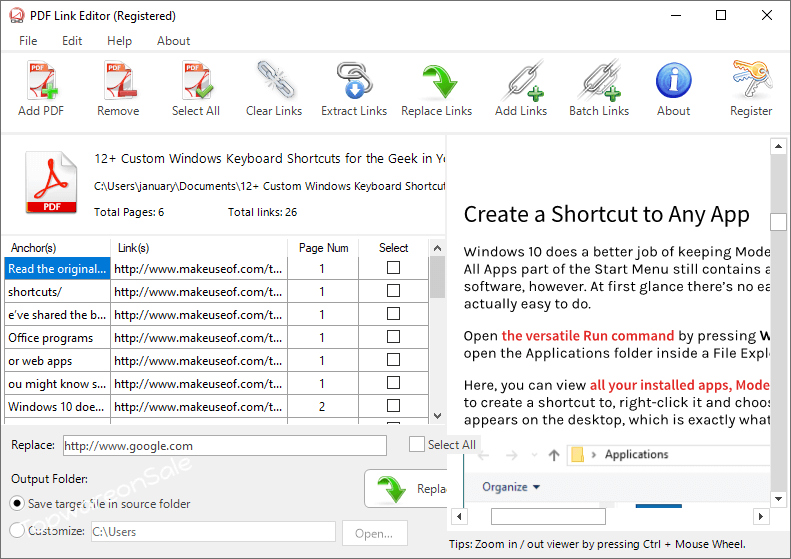Screen dimensions: 791x559
Task: Click the About info icon in toolbar
Action: [x=673, y=80]
